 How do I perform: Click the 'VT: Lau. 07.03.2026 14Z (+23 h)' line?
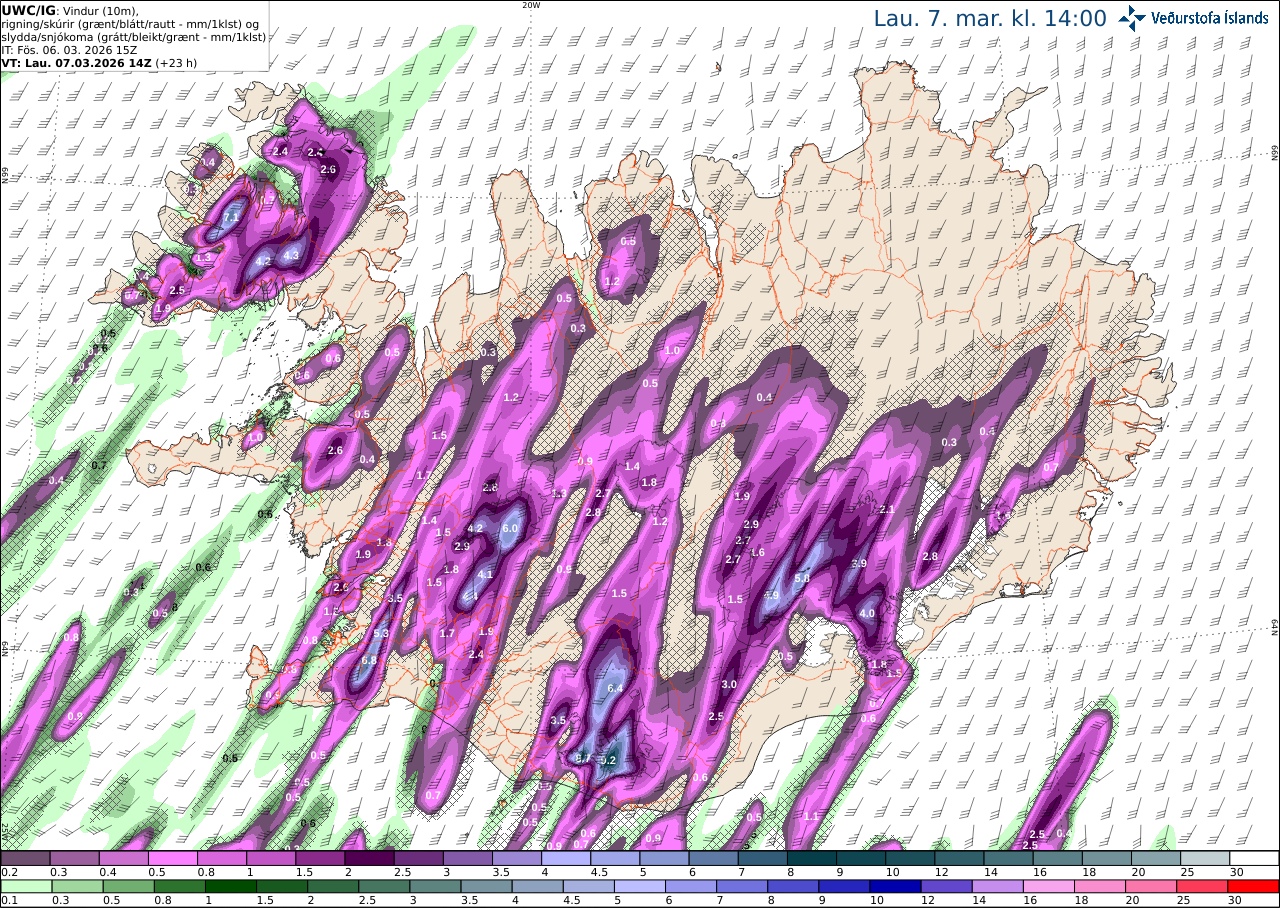(99, 62)
